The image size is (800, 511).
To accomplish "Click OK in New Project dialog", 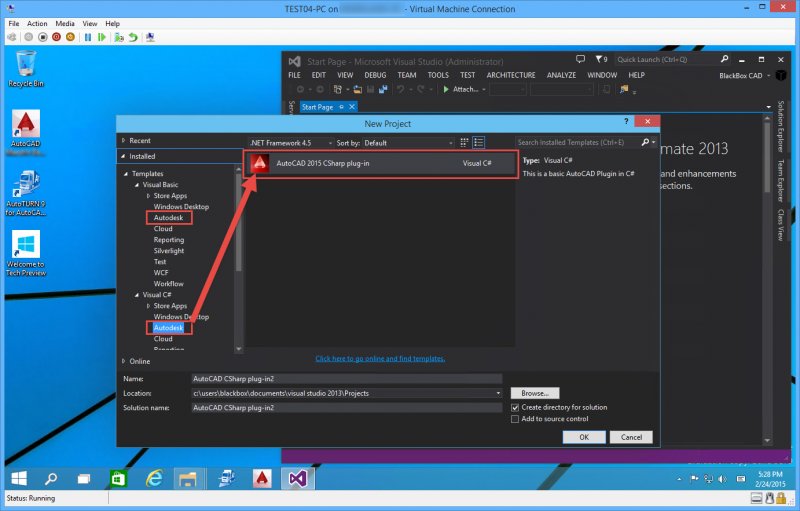I will (584, 437).
